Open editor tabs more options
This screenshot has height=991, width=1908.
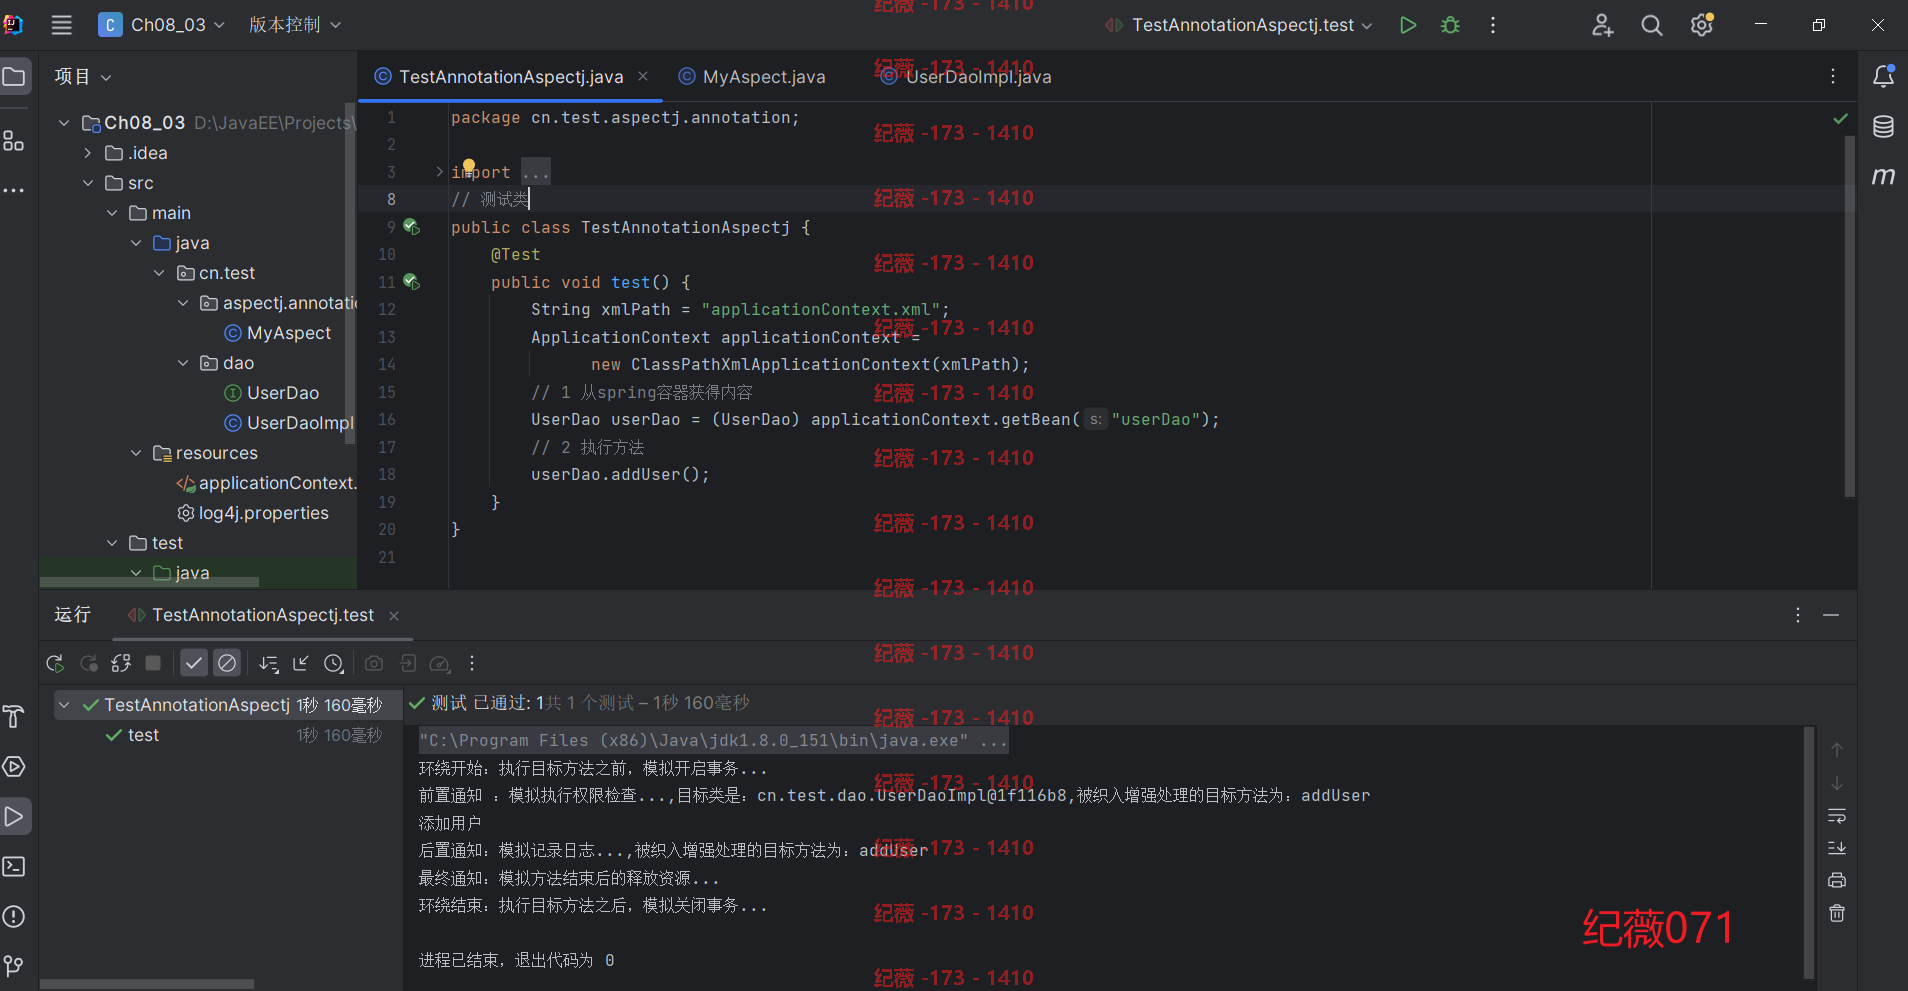pos(1833,76)
